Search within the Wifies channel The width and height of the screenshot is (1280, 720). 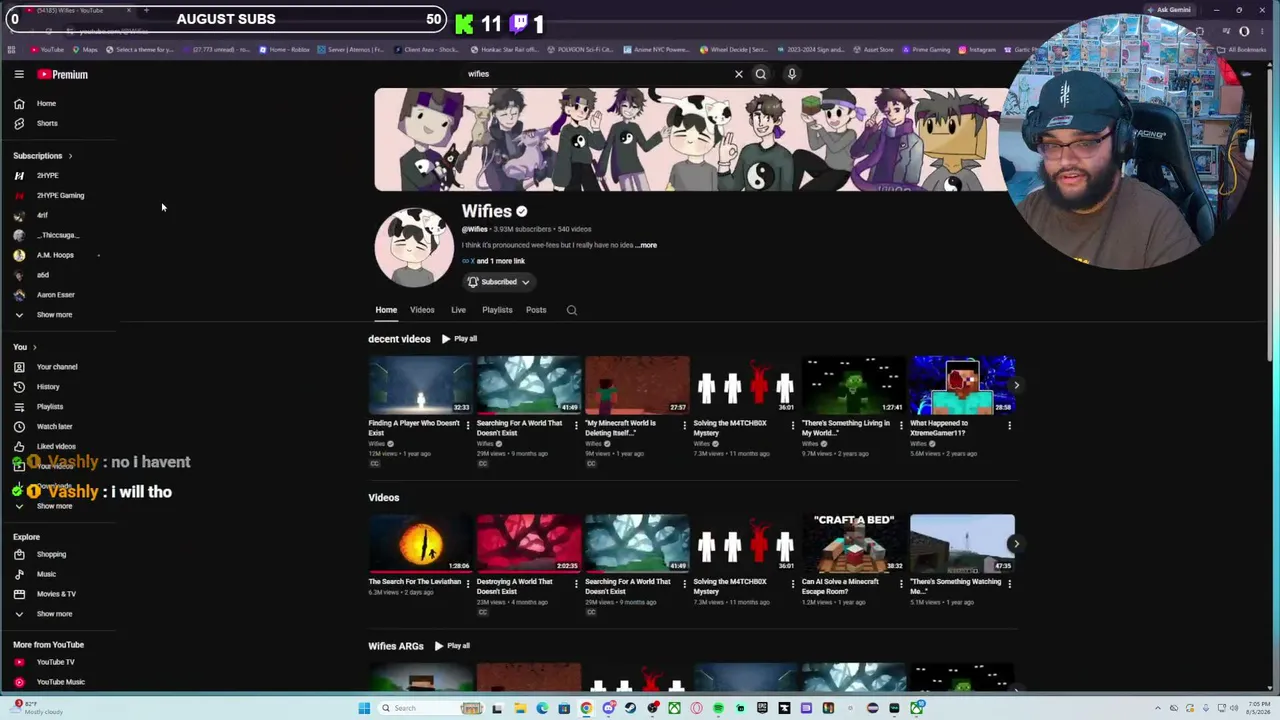572,310
